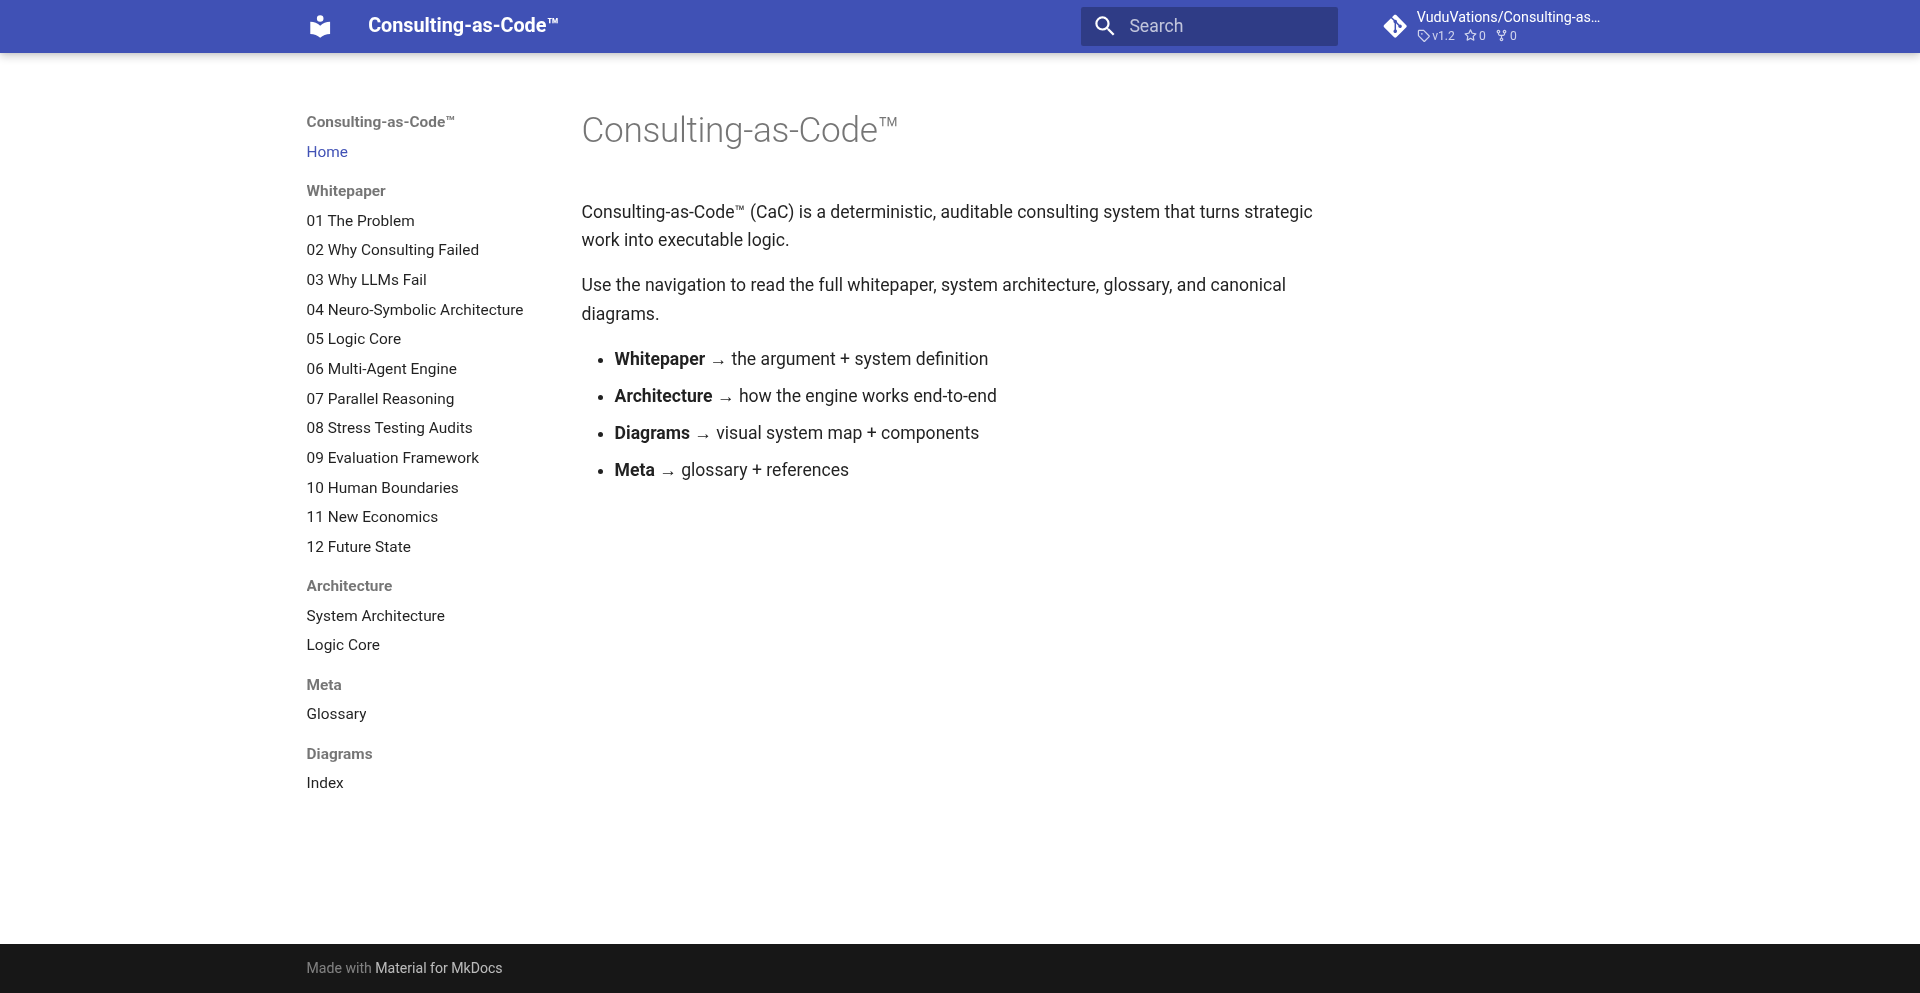The image size is (1920, 993).
Task: Open chapter 08 Stress Testing Audits
Action: [389, 428]
